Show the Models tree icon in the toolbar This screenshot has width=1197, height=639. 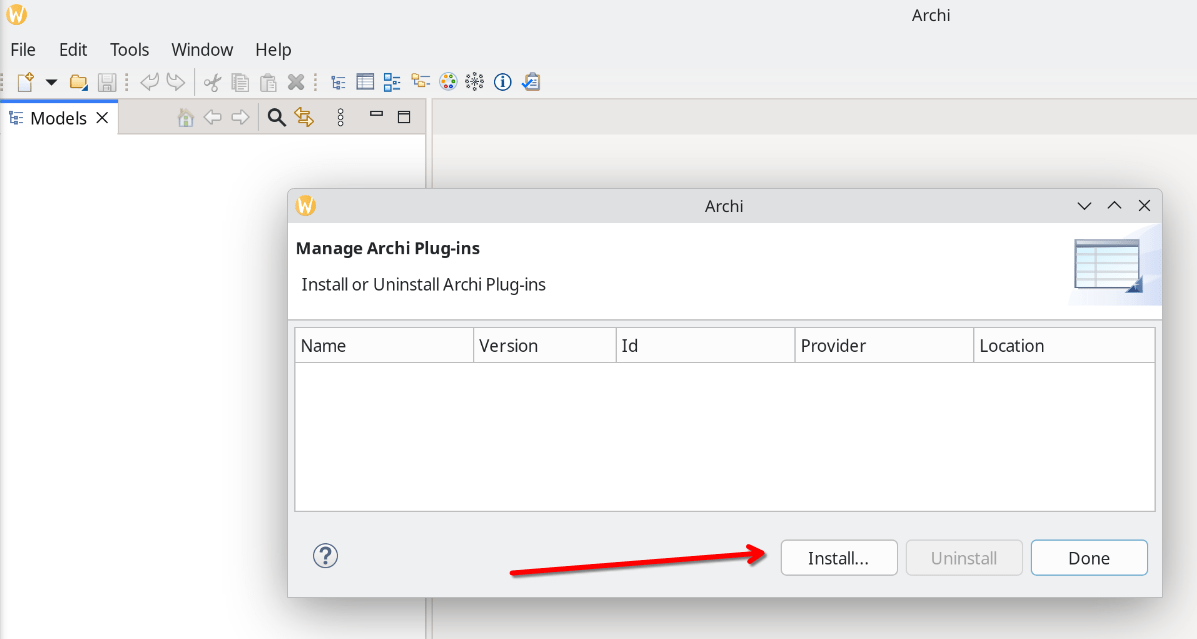coord(338,82)
